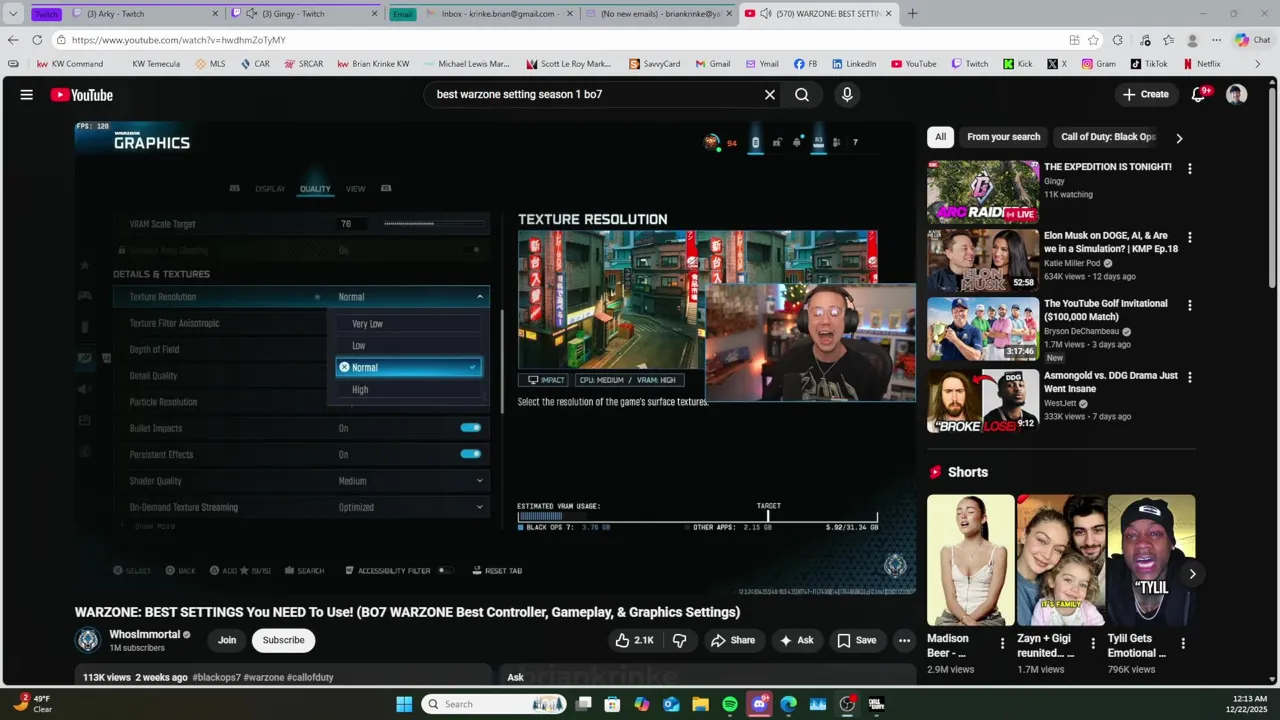
Task: Open the Tyiil Gets Emotional short thumbnail
Action: (x=1151, y=560)
